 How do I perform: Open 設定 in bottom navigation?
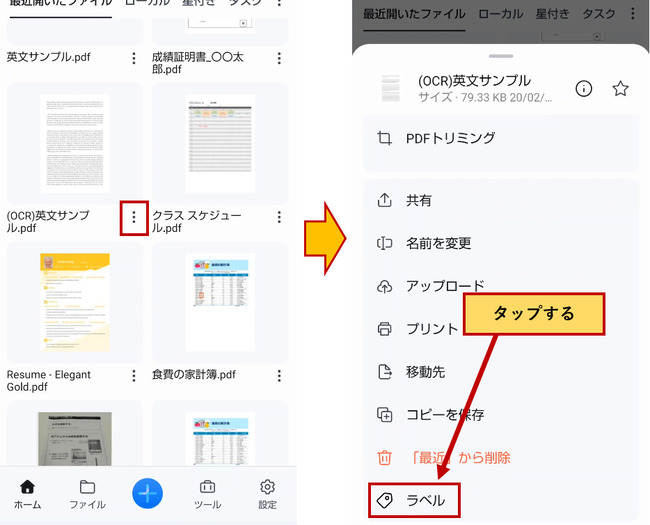click(267, 495)
